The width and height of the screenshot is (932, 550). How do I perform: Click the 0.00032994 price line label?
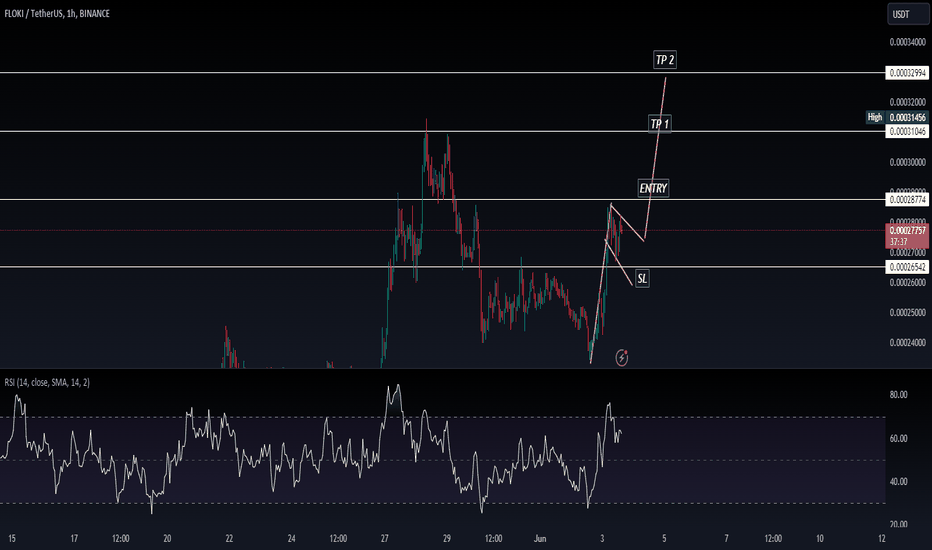tap(908, 73)
